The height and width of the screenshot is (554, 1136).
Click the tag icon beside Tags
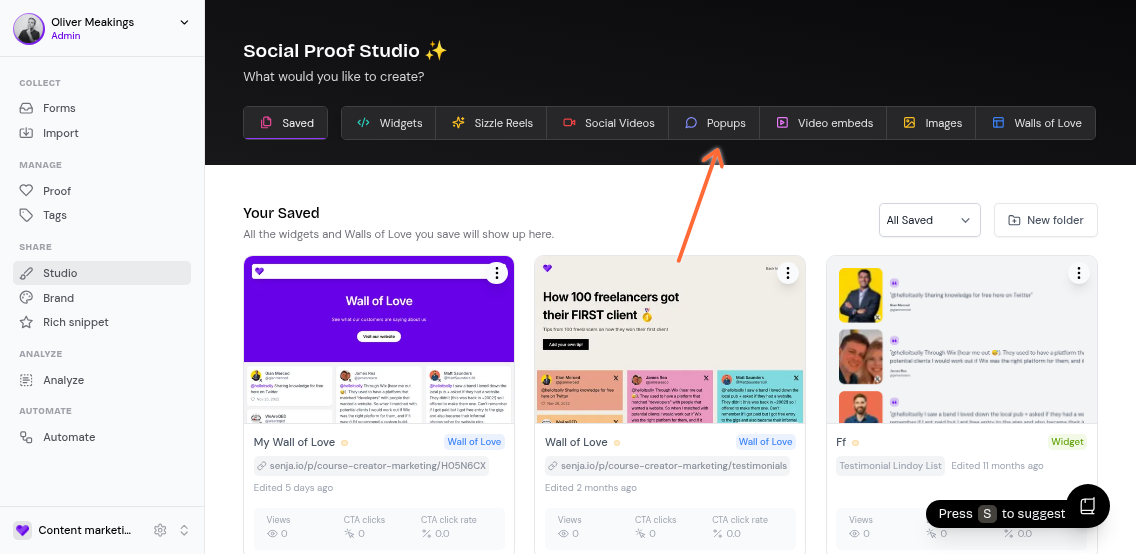26,215
